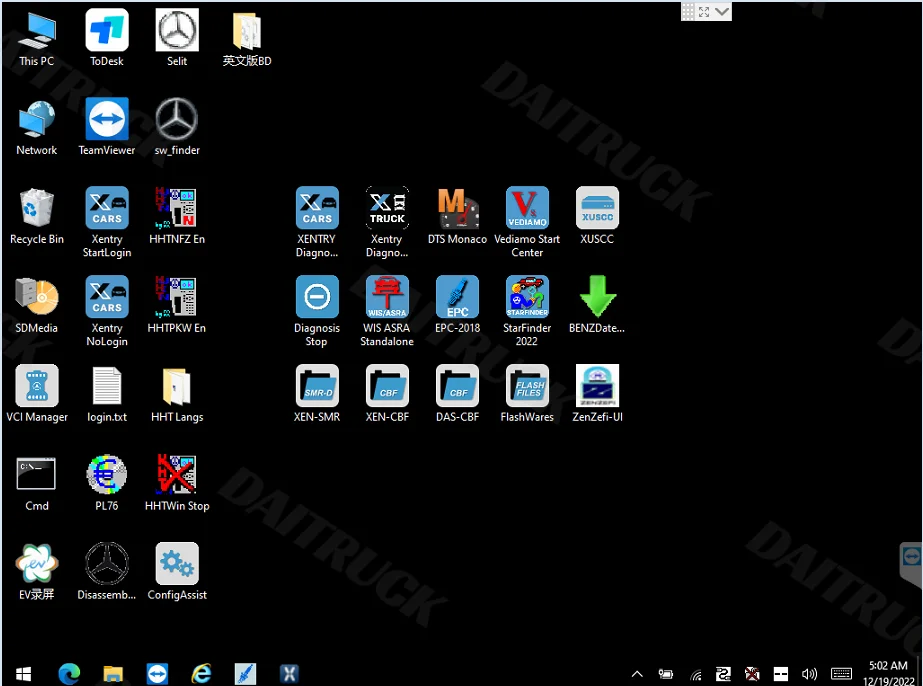This screenshot has width=923, height=686.
Task: Expand the remote toolbar chevron at top
Action: coord(722,11)
